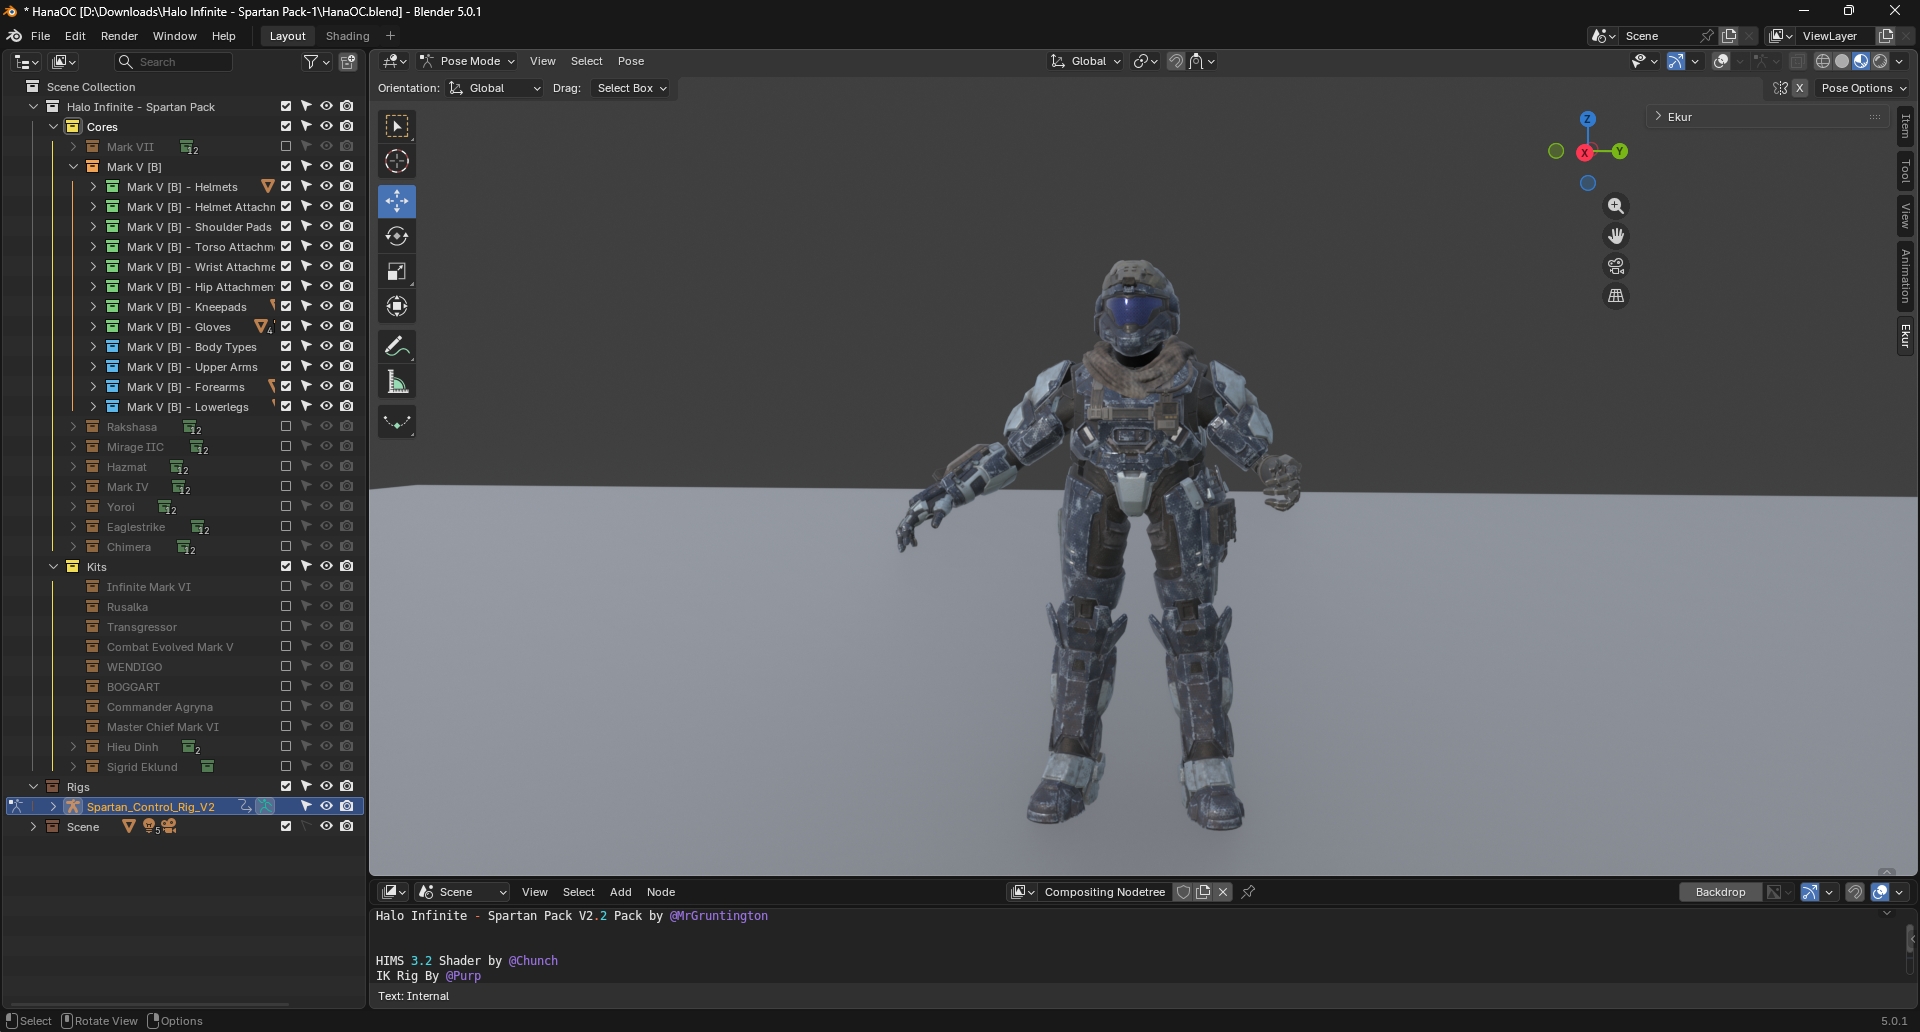Hide Mark V [B] - Helmets collection
The height and width of the screenshot is (1032, 1920).
coord(326,187)
